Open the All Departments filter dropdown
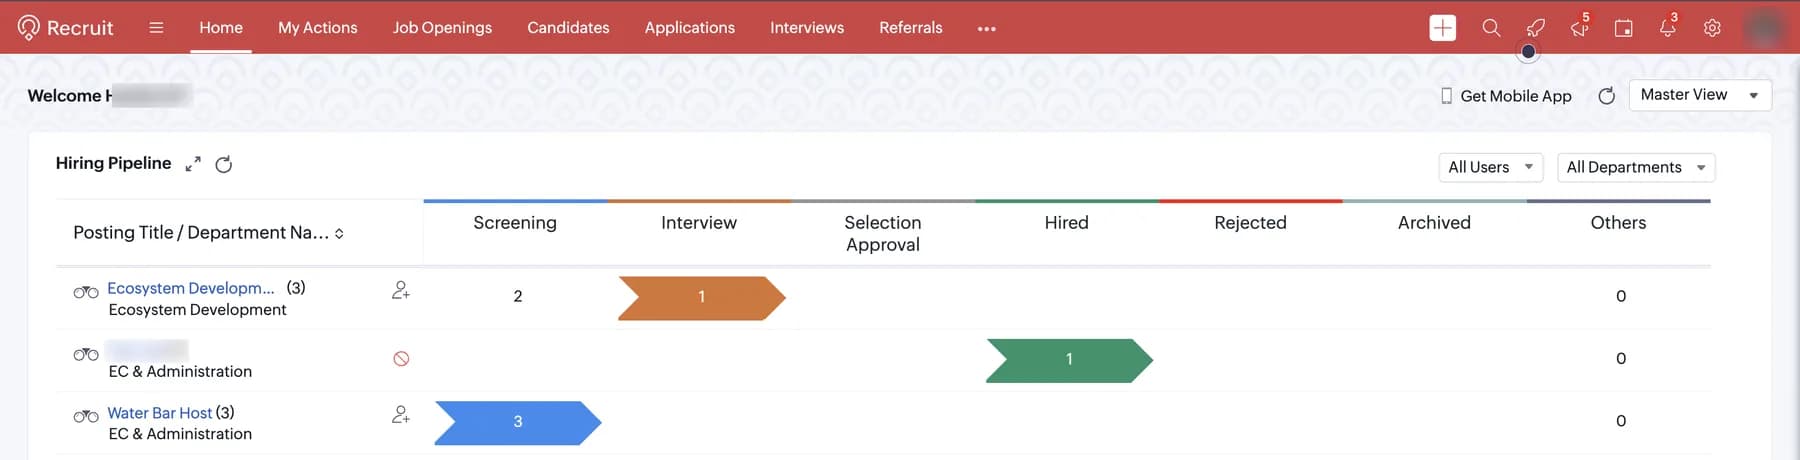 coord(1636,167)
